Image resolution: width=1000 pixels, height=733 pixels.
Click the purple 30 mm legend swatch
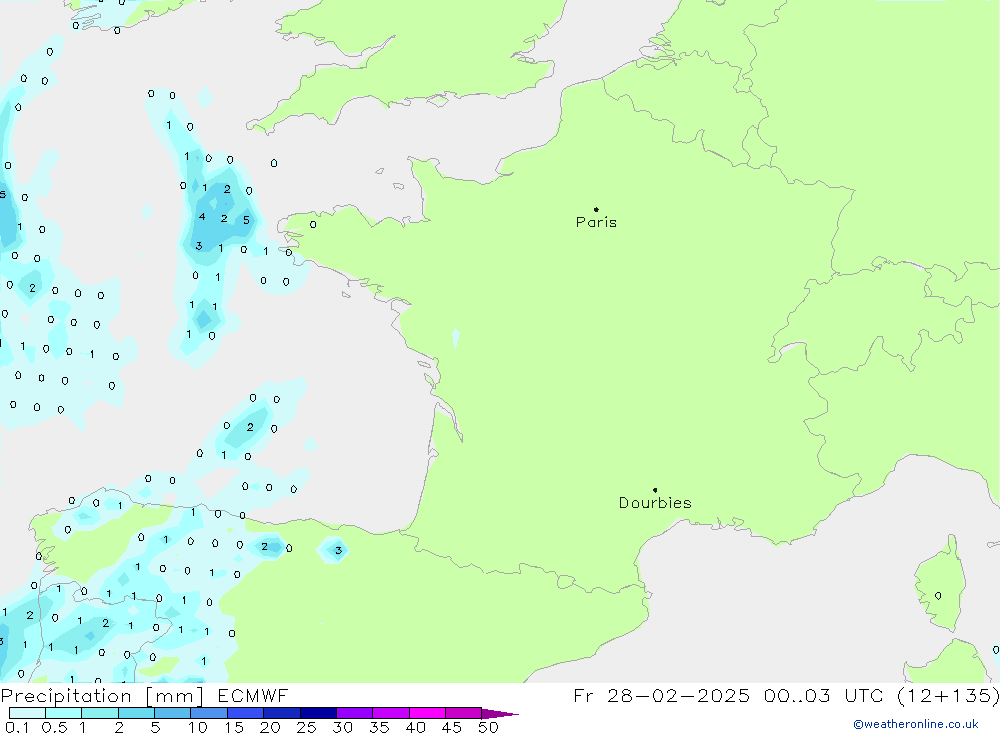click(x=355, y=713)
